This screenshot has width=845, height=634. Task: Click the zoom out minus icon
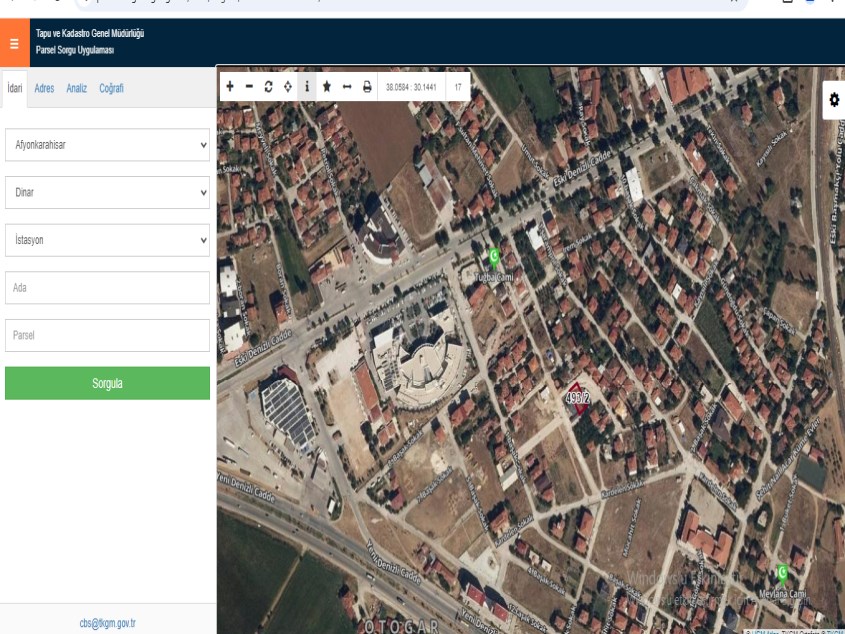[249, 87]
